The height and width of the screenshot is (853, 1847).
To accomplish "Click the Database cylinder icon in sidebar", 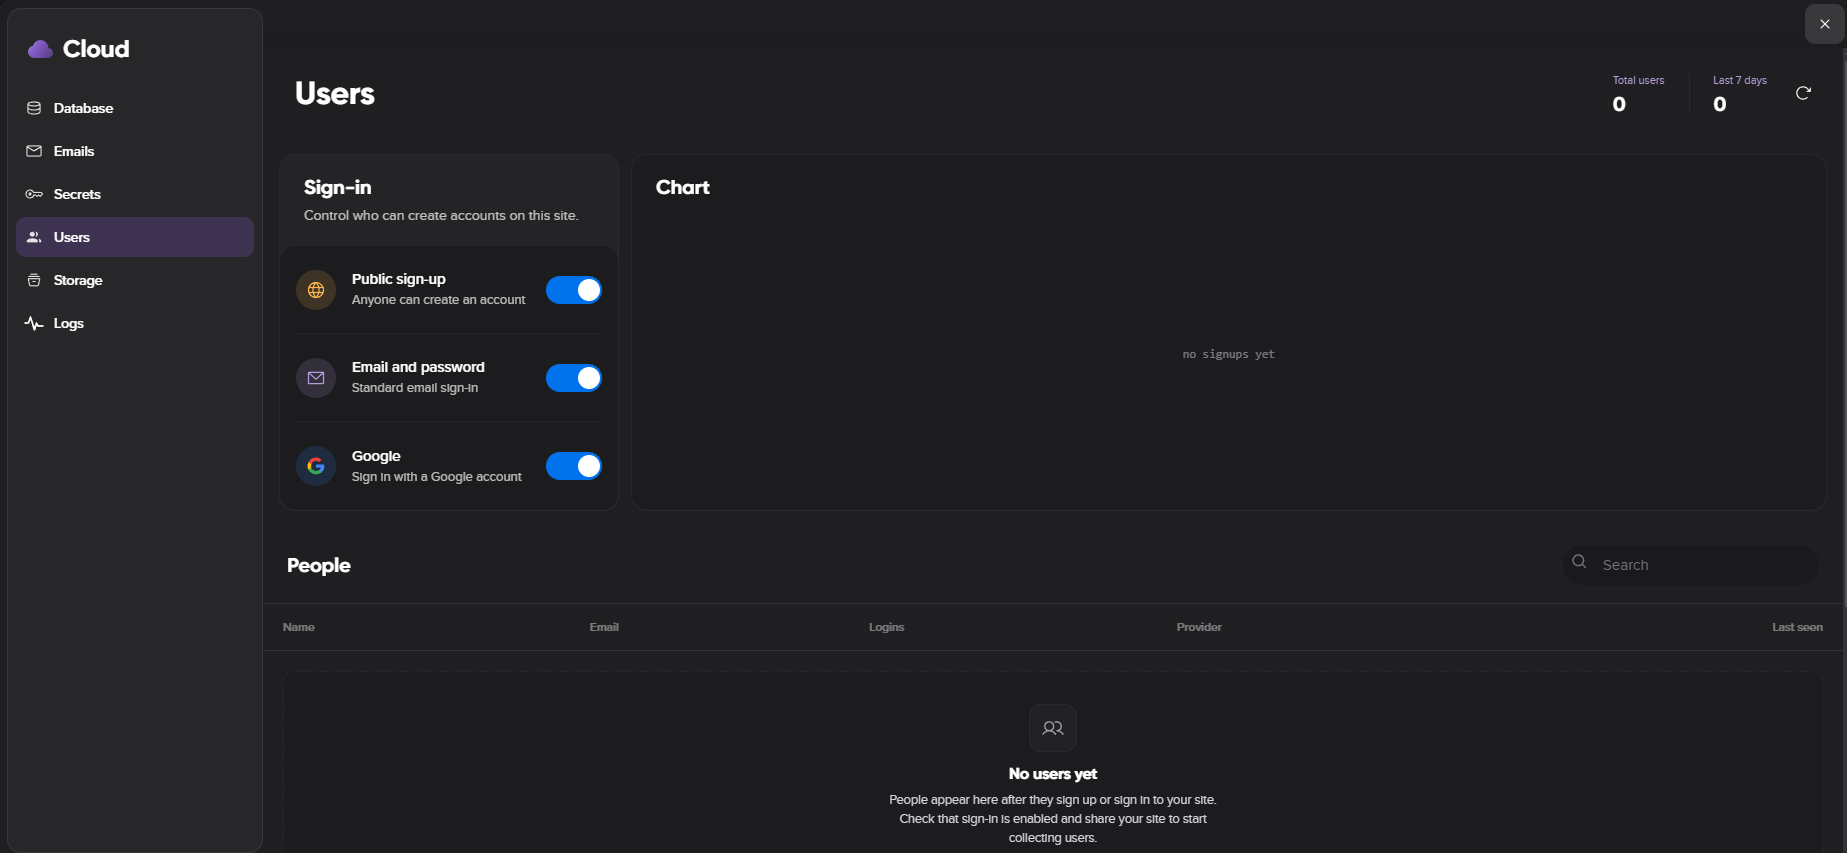I will pyautogui.click(x=34, y=108).
